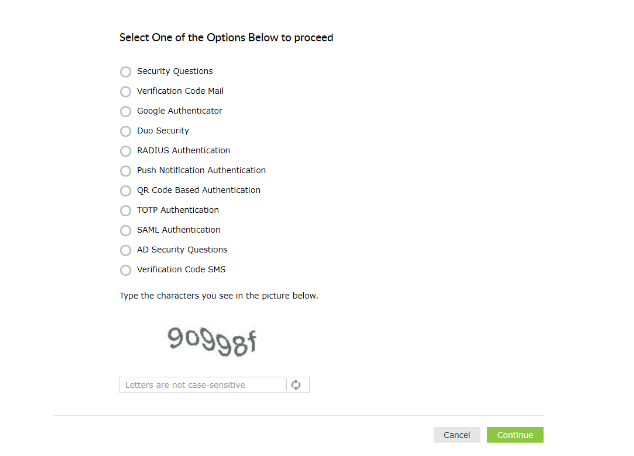This screenshot has width=634, height=456.
Task: Click the captcha picture
Action: pos(213,342)
